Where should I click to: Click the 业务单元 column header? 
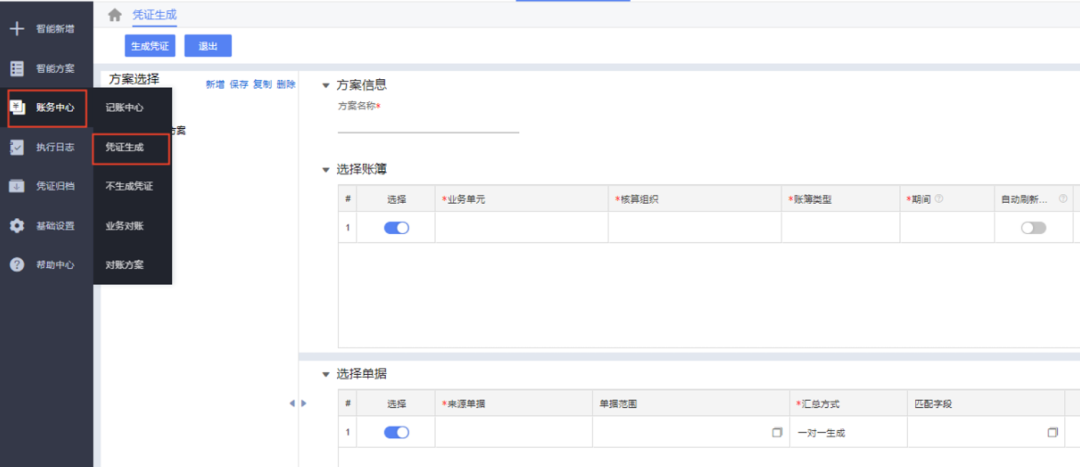pos(521,198)
